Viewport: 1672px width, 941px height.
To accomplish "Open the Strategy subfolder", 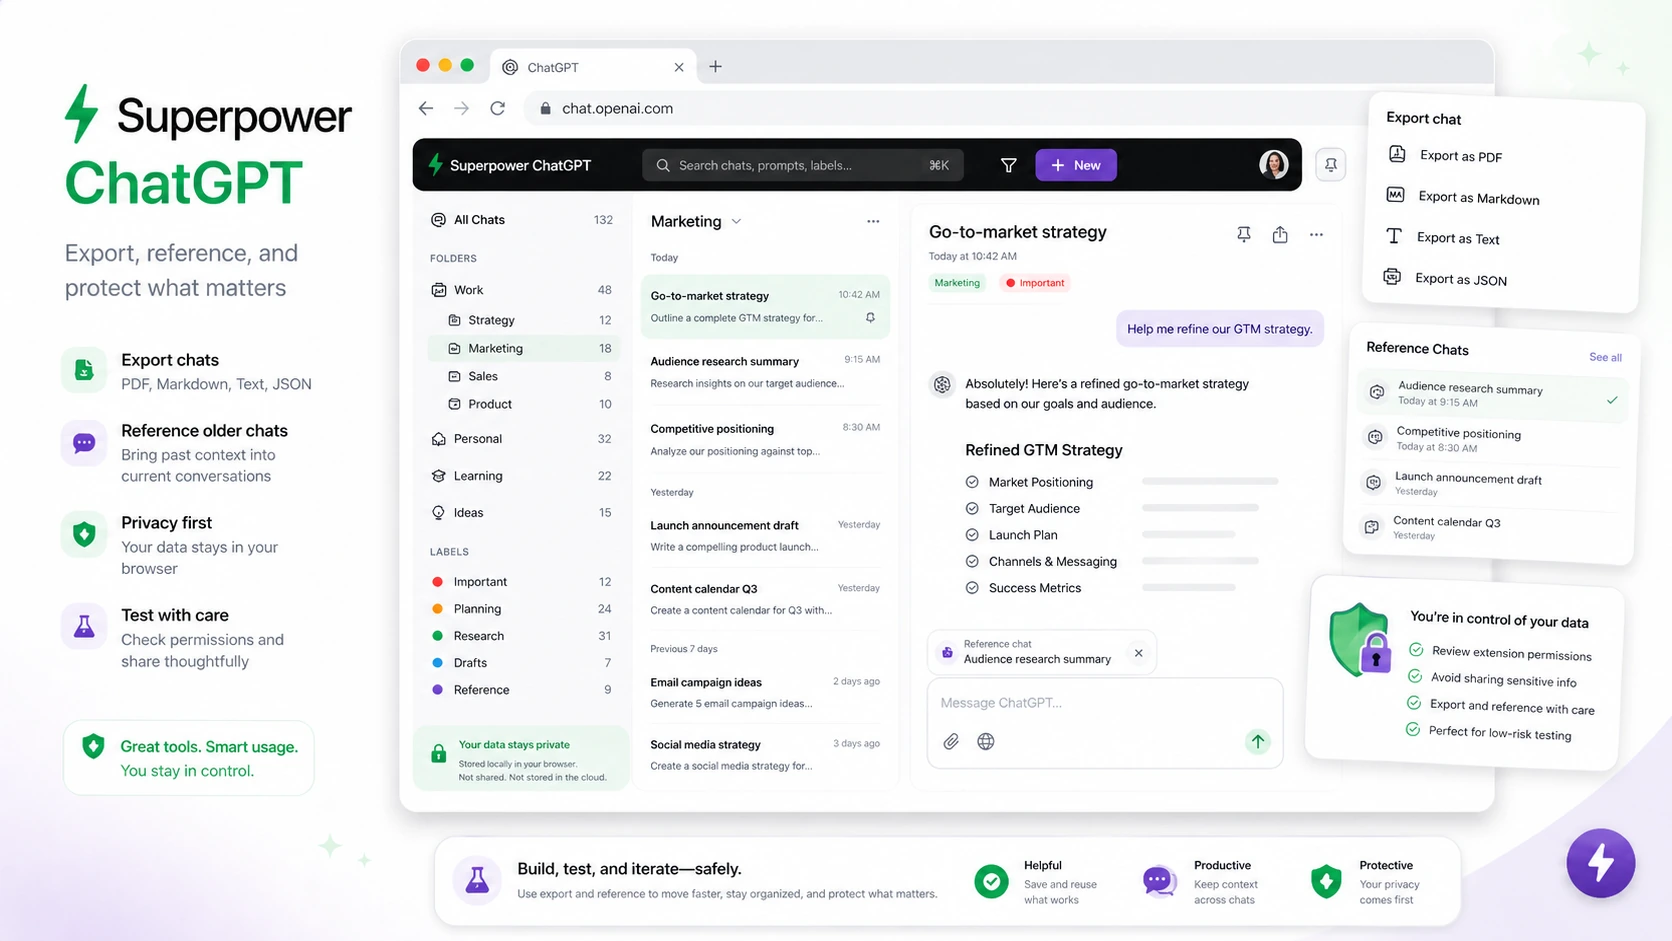I will pos(522,320).
